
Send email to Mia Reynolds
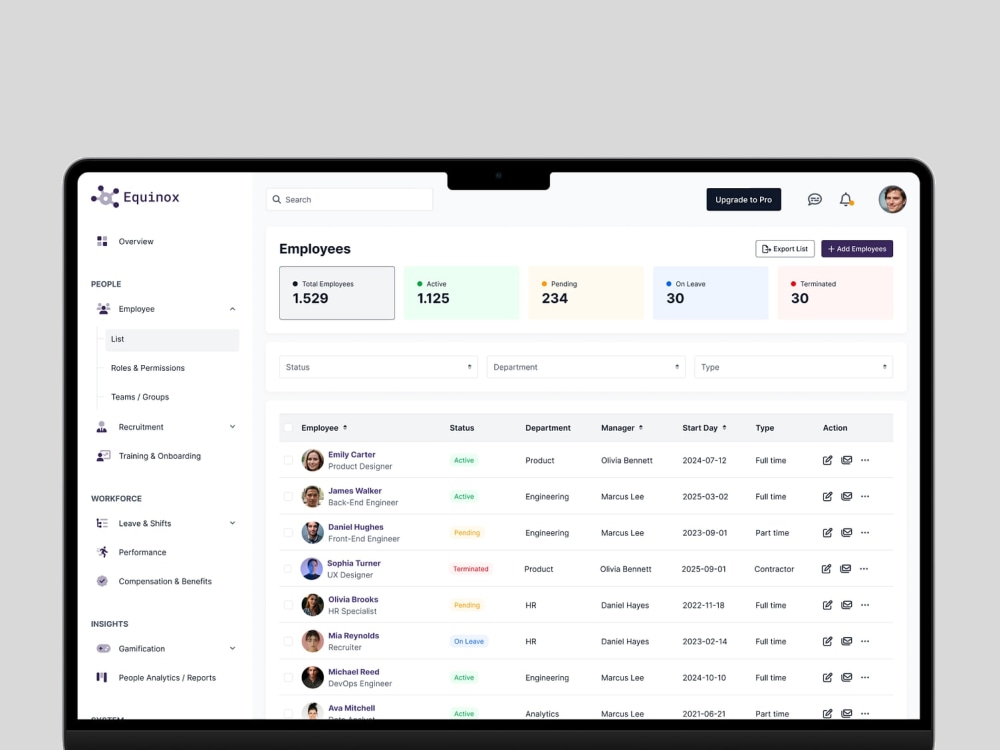846,641
